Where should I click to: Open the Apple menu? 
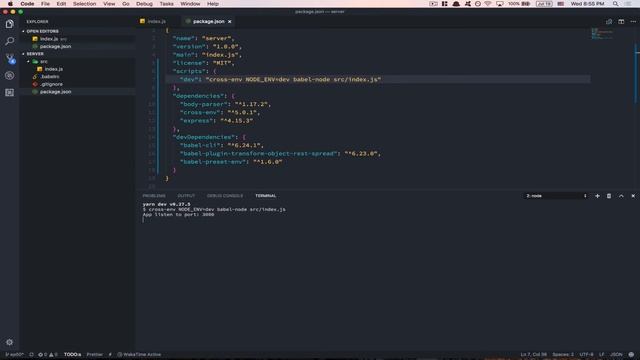click(10, 4)
